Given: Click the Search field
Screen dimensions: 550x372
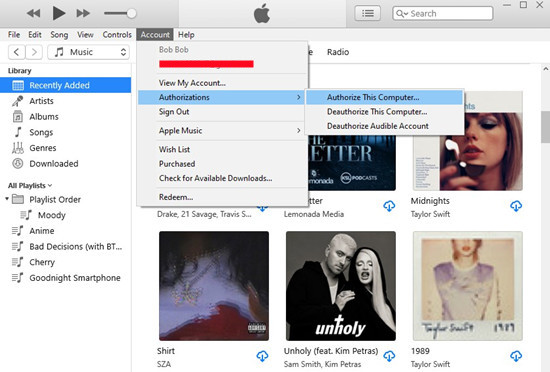Looking at the screenshot, I should pos(443,14).
